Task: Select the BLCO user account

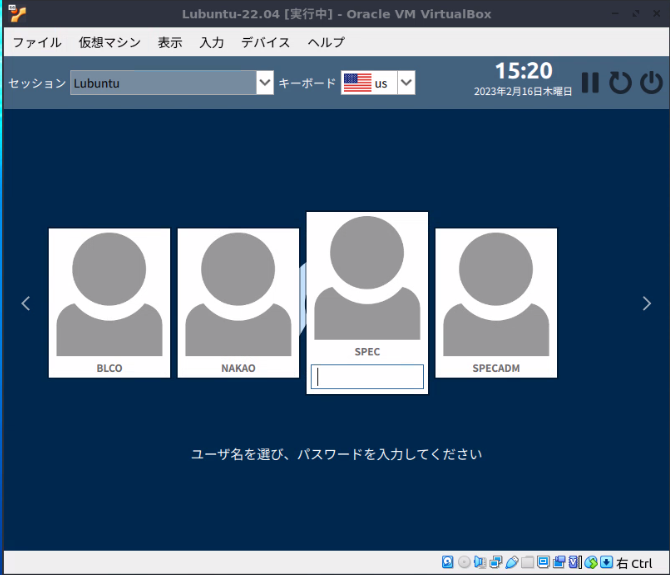Action: [109, 302]
